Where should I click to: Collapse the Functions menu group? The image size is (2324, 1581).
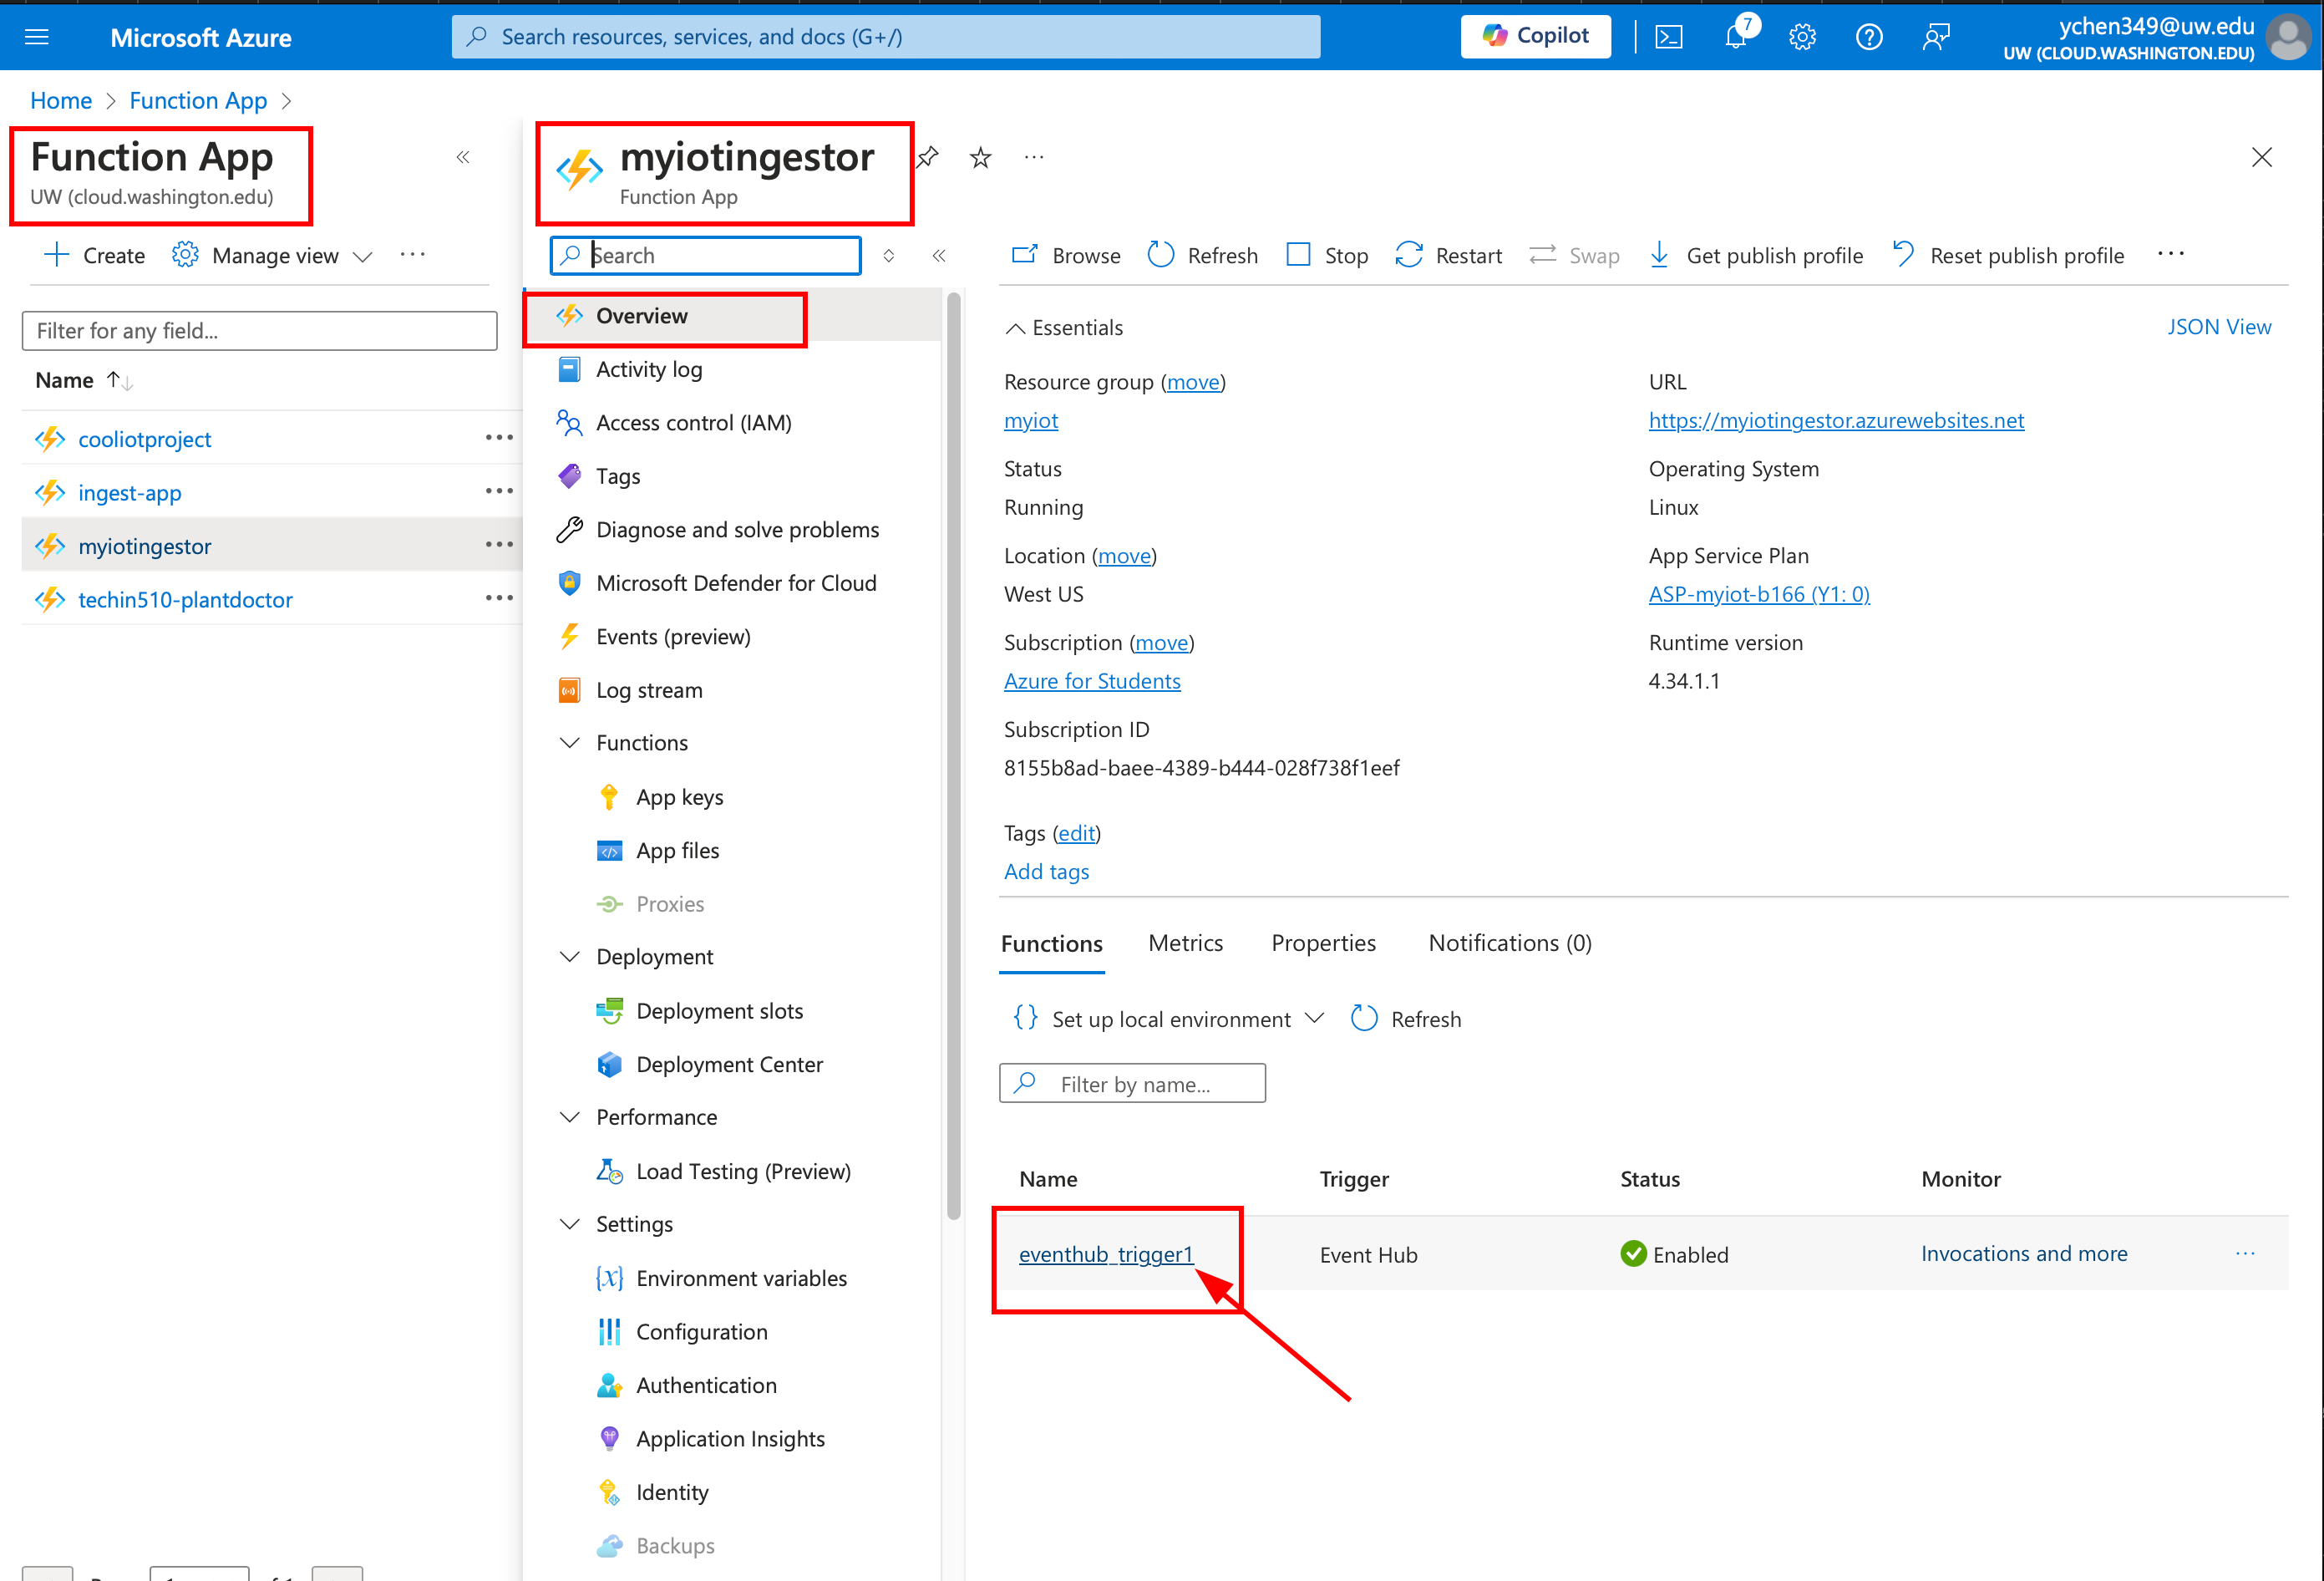coord(570,743)
